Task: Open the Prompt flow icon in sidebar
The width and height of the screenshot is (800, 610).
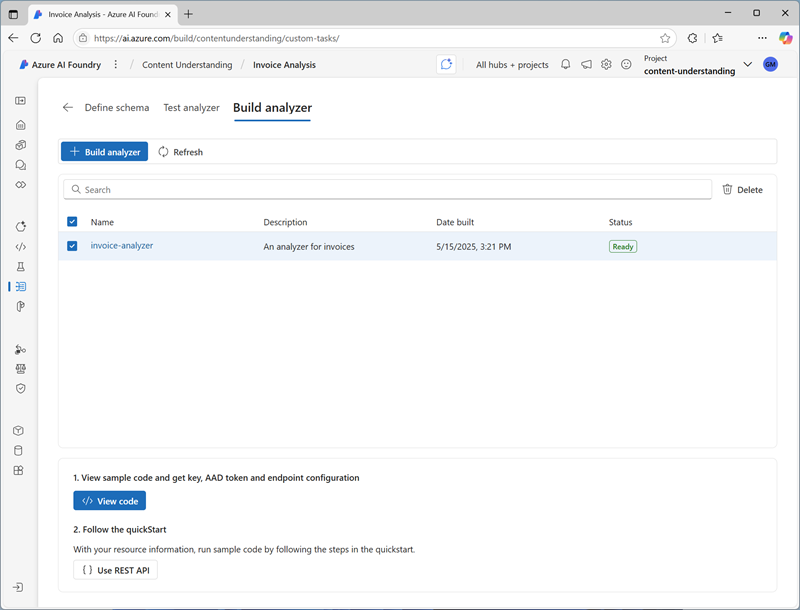Action: [x=20, y=307]
